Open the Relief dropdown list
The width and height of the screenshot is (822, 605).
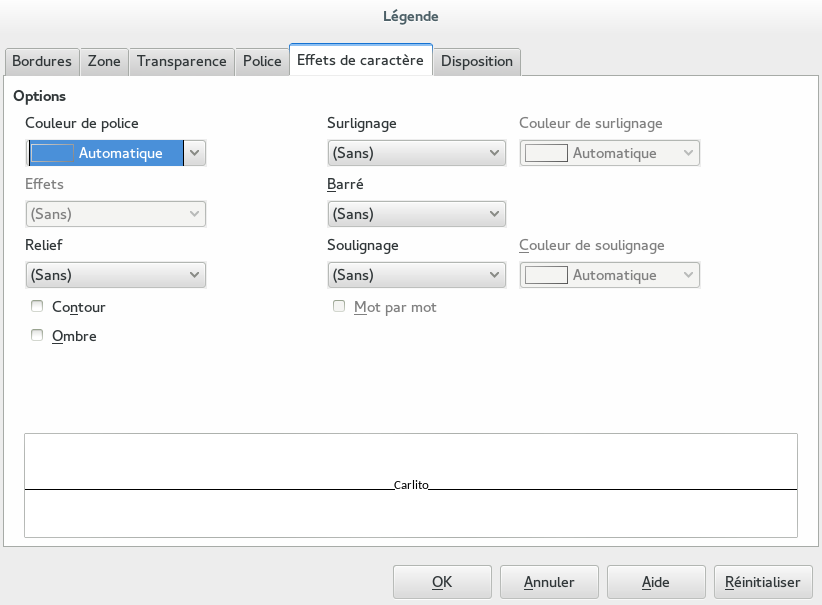pos(115,275)
